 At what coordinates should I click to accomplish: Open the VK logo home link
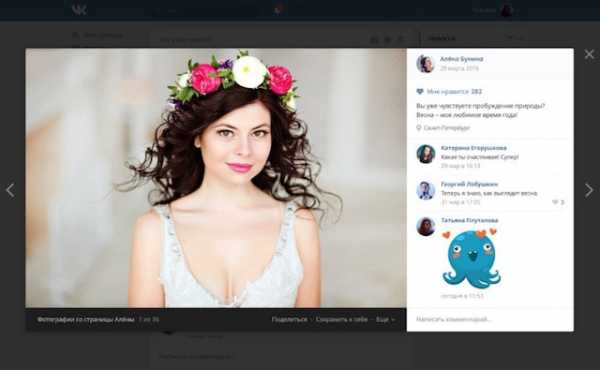coord(79,10)
